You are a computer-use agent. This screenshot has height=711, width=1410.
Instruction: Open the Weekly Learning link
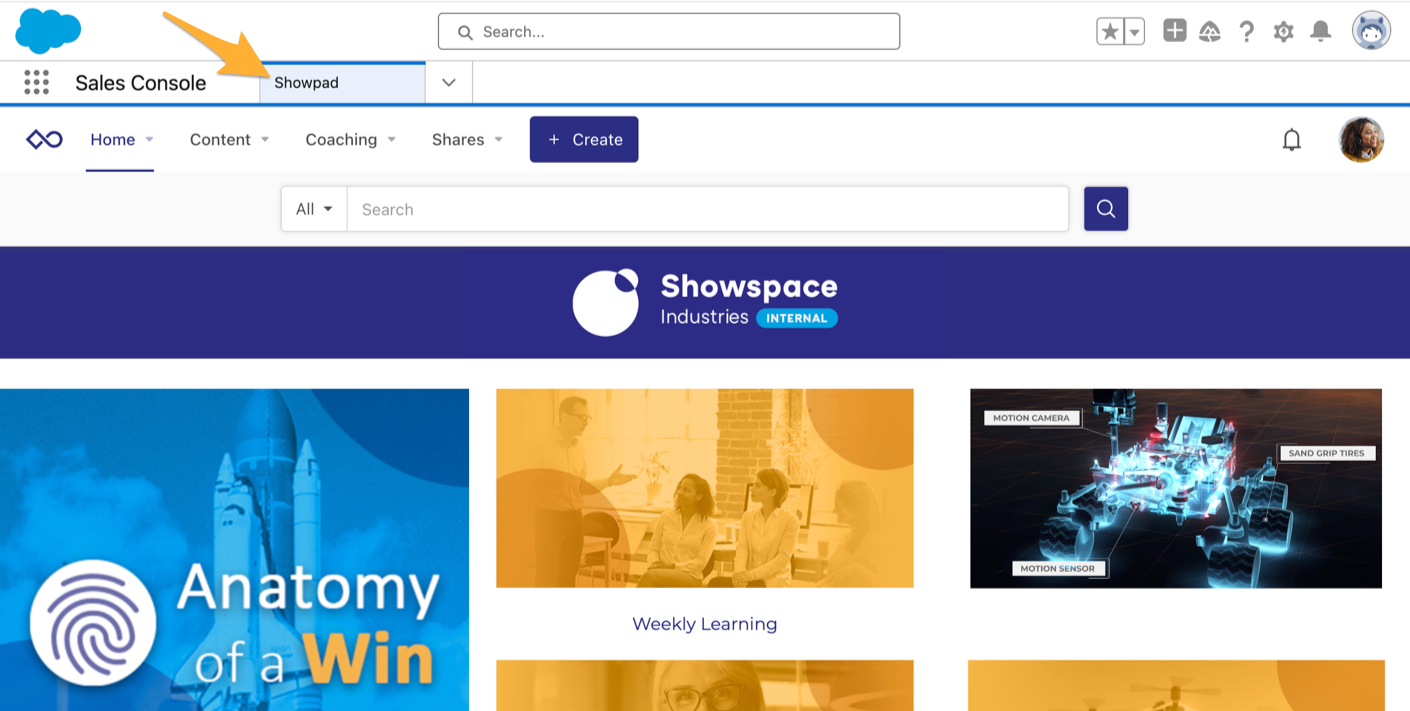704,624
